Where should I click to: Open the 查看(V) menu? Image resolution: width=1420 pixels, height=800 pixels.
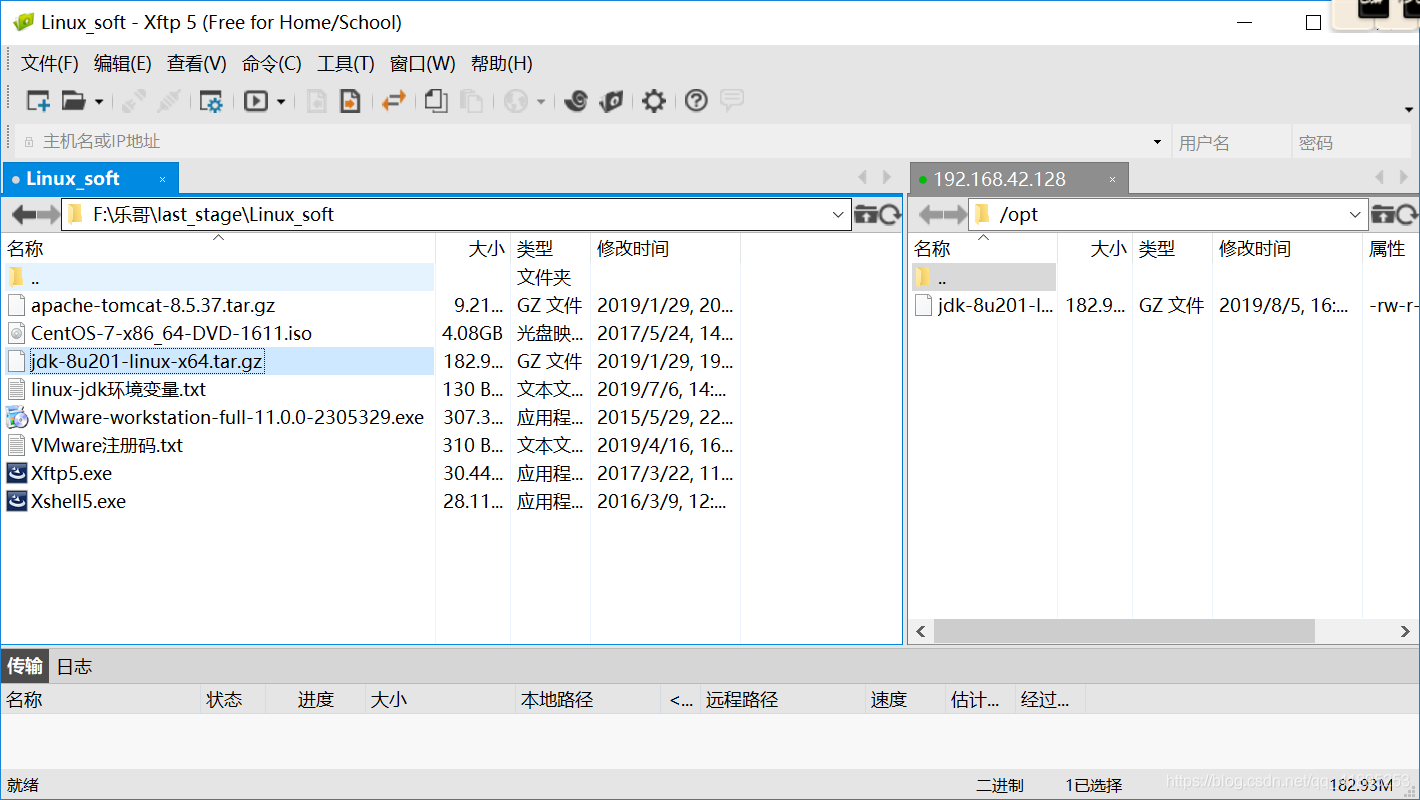[x=197, y=63]
